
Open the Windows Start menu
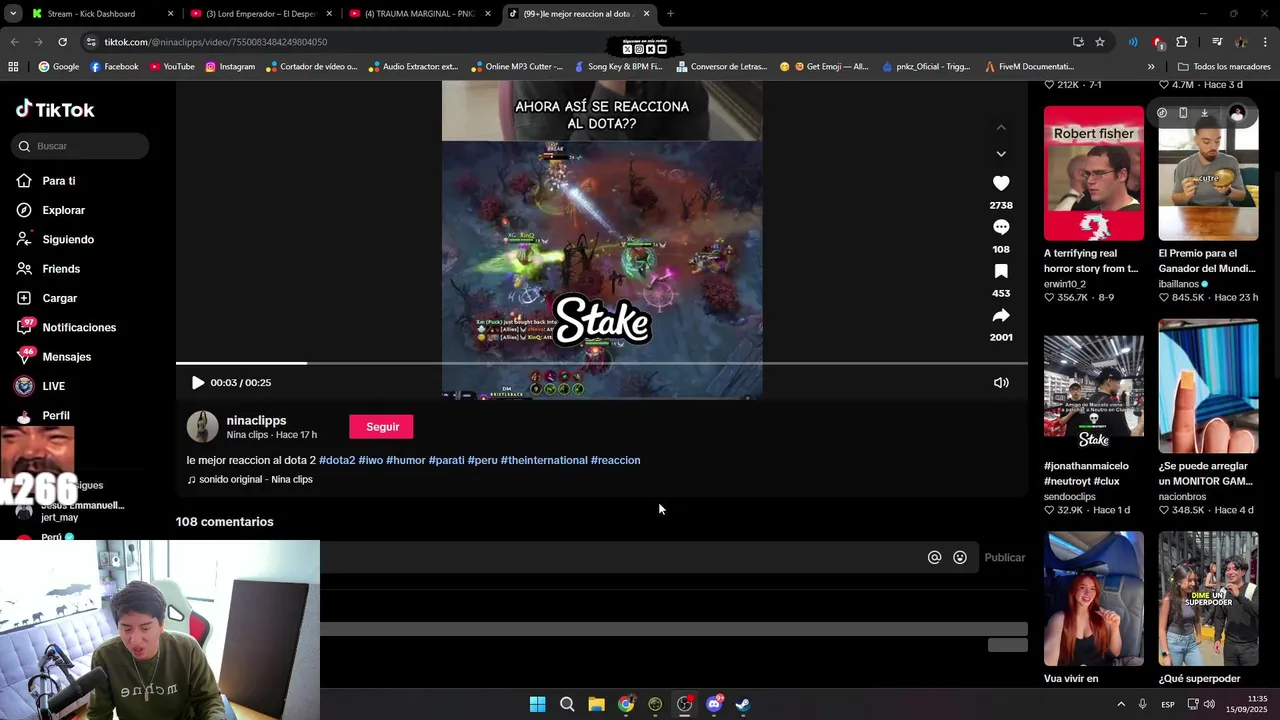click(537, 704)
